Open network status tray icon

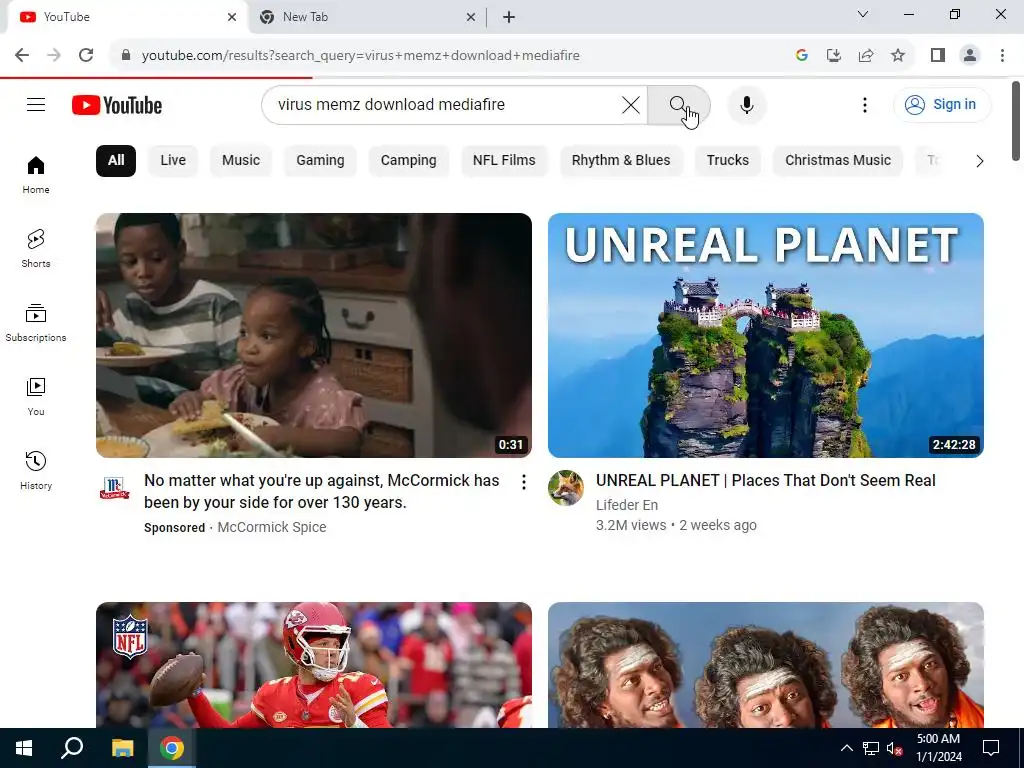coord(871,748)
